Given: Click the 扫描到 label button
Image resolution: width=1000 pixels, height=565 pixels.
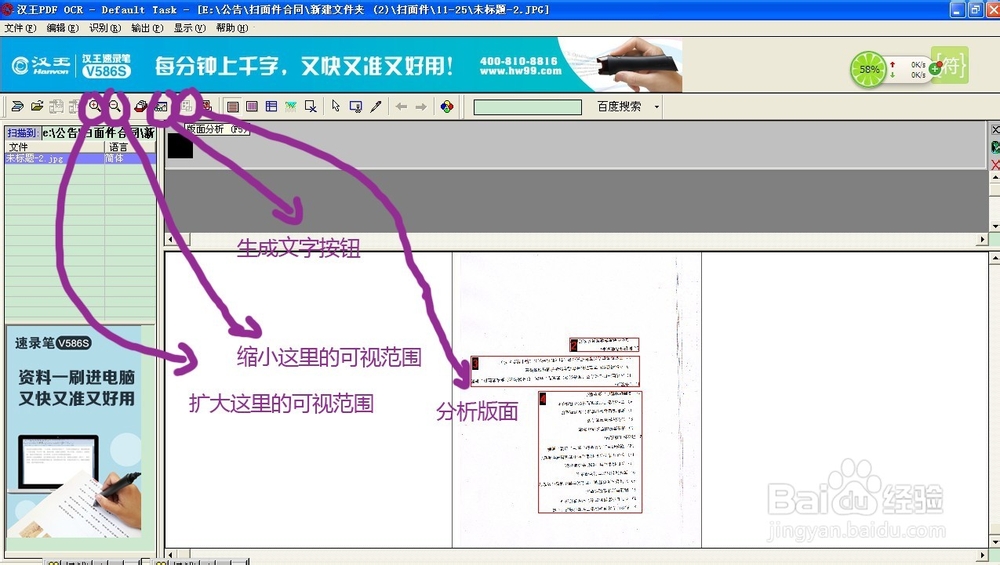Looking at the screenshot, I should point(22,133).
